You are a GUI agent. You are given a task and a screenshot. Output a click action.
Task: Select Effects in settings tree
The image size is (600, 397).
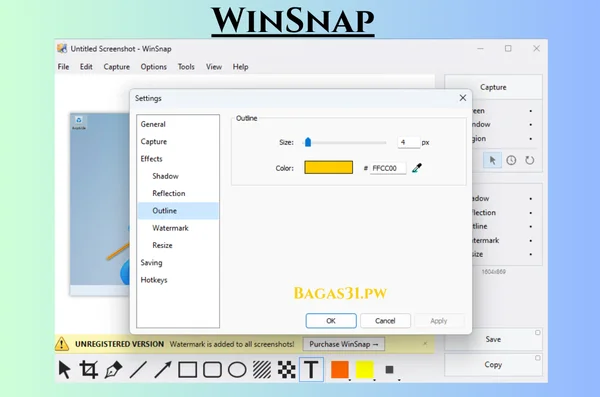click(x=178, y=159)
